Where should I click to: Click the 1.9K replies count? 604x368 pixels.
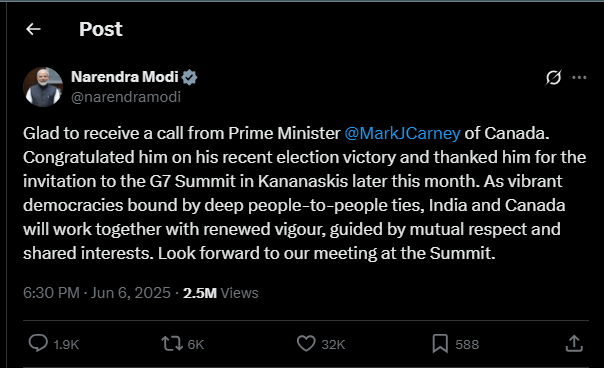(x=66, y=344)
